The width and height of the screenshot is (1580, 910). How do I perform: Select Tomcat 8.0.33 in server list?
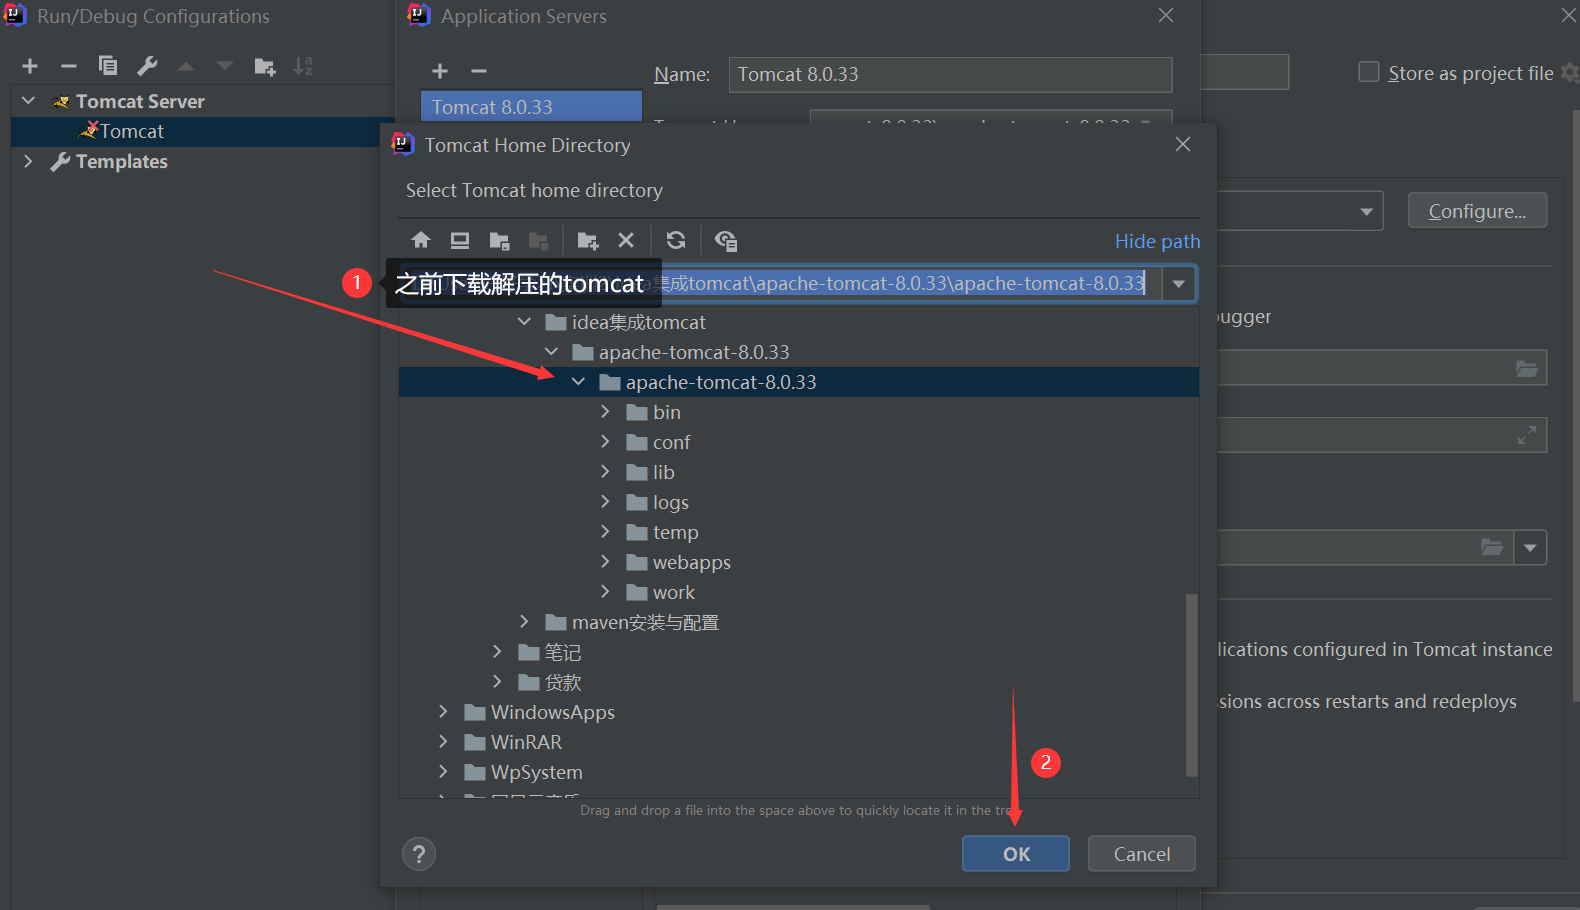click(531, 107)
